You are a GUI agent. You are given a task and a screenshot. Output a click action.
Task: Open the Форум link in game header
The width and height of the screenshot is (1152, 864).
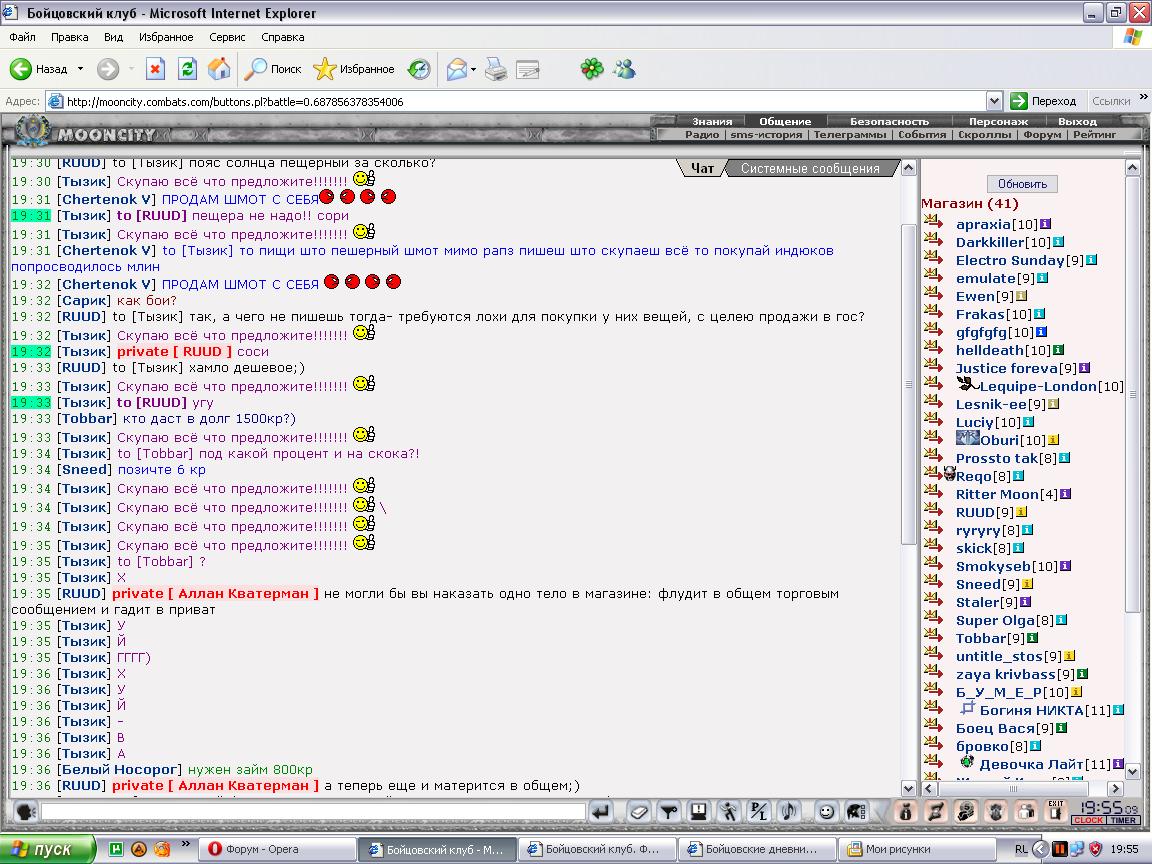pyautogui.click(x=1042, y=134)
